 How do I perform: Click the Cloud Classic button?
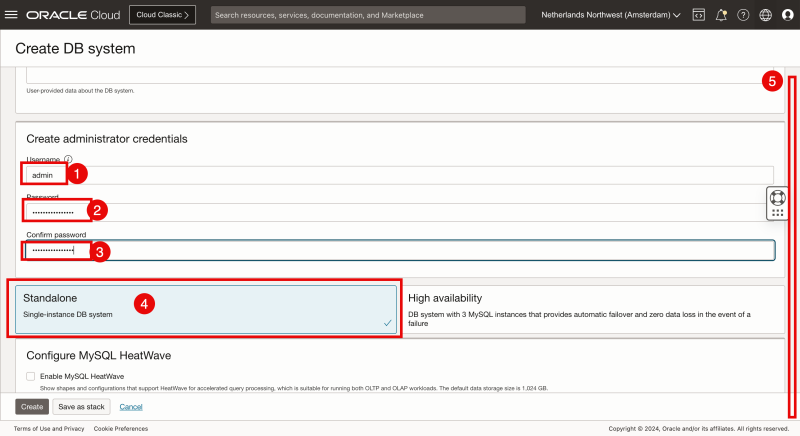click(x=162, y=15)
